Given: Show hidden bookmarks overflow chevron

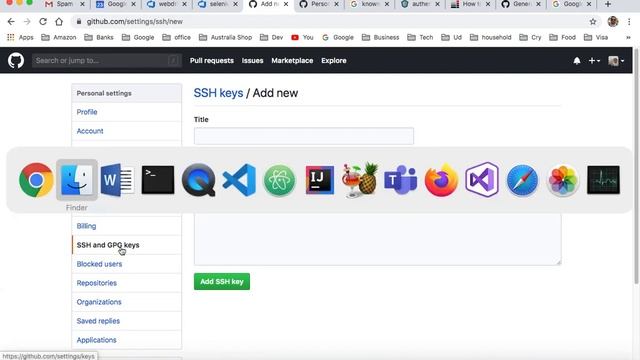Looking at the screenshot, I should [628, 37].
